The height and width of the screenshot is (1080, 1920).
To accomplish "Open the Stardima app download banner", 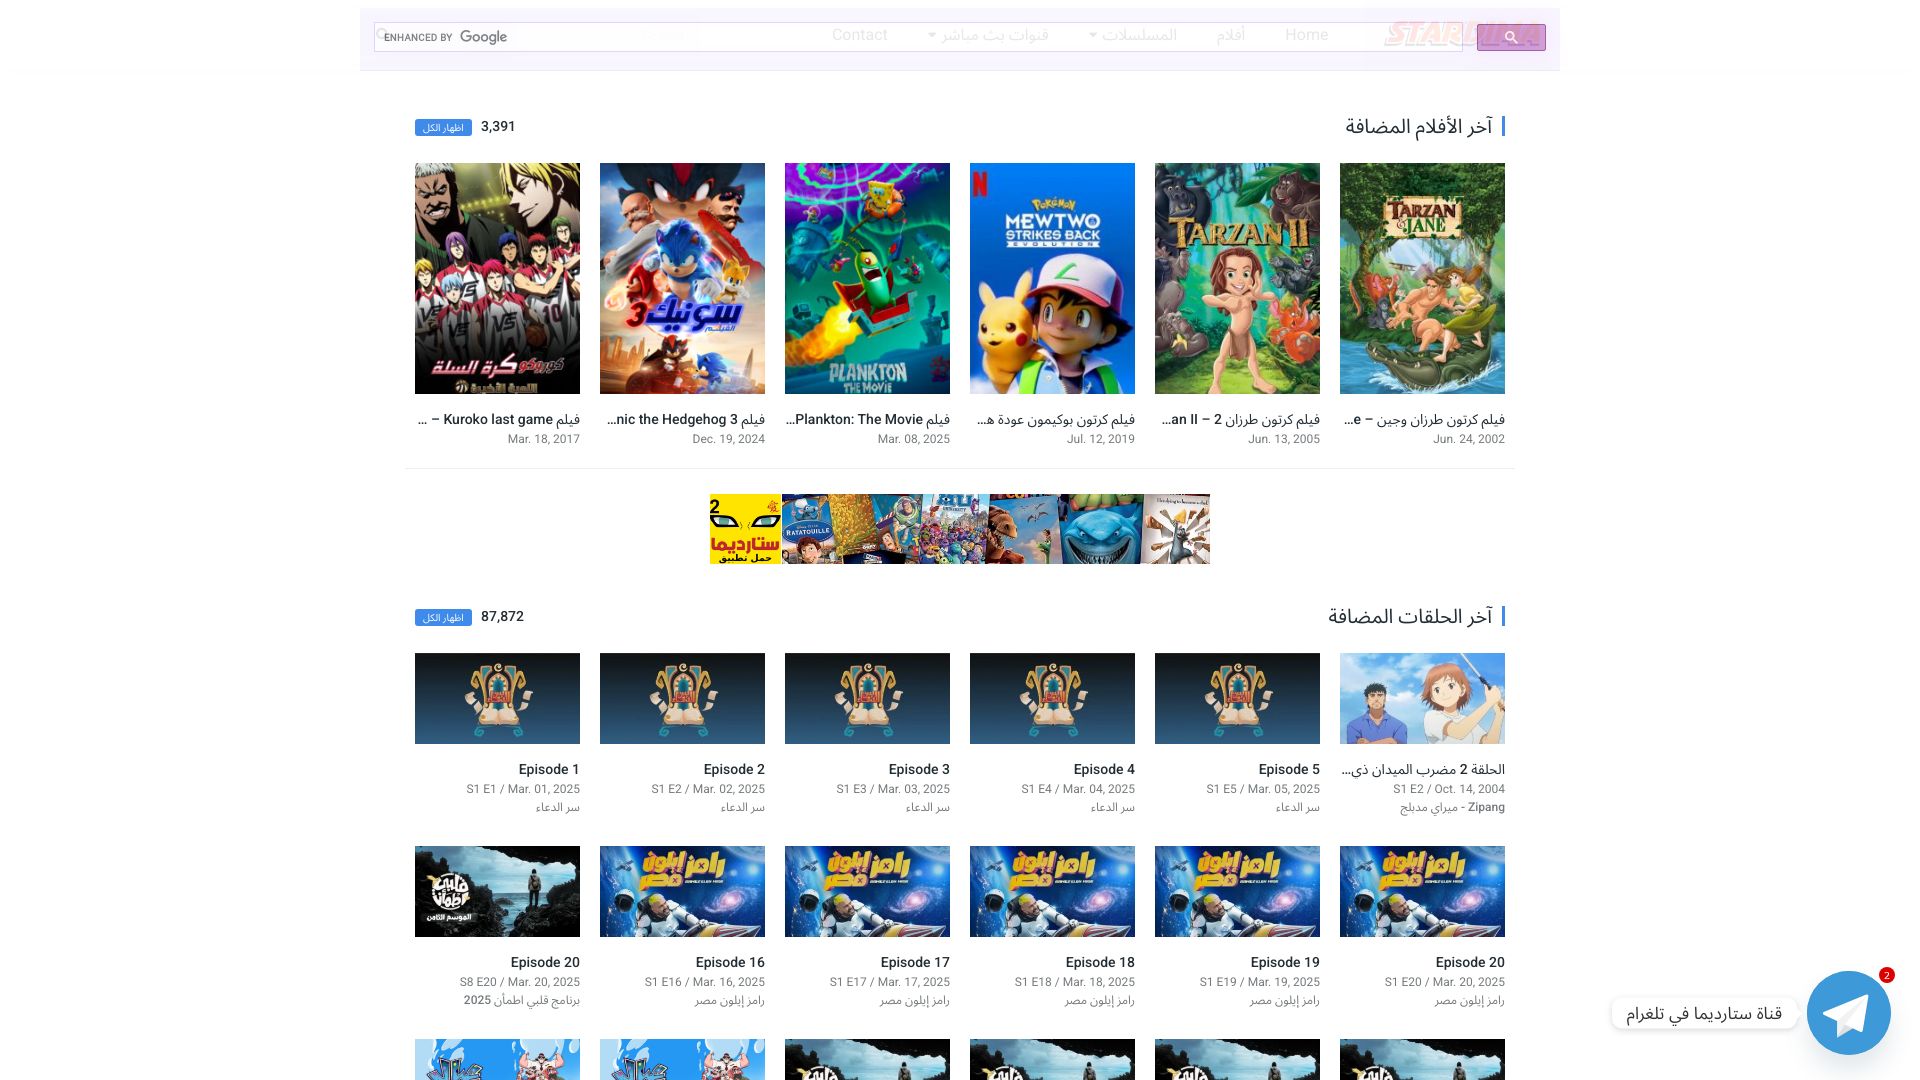I will tap(960, 529).
